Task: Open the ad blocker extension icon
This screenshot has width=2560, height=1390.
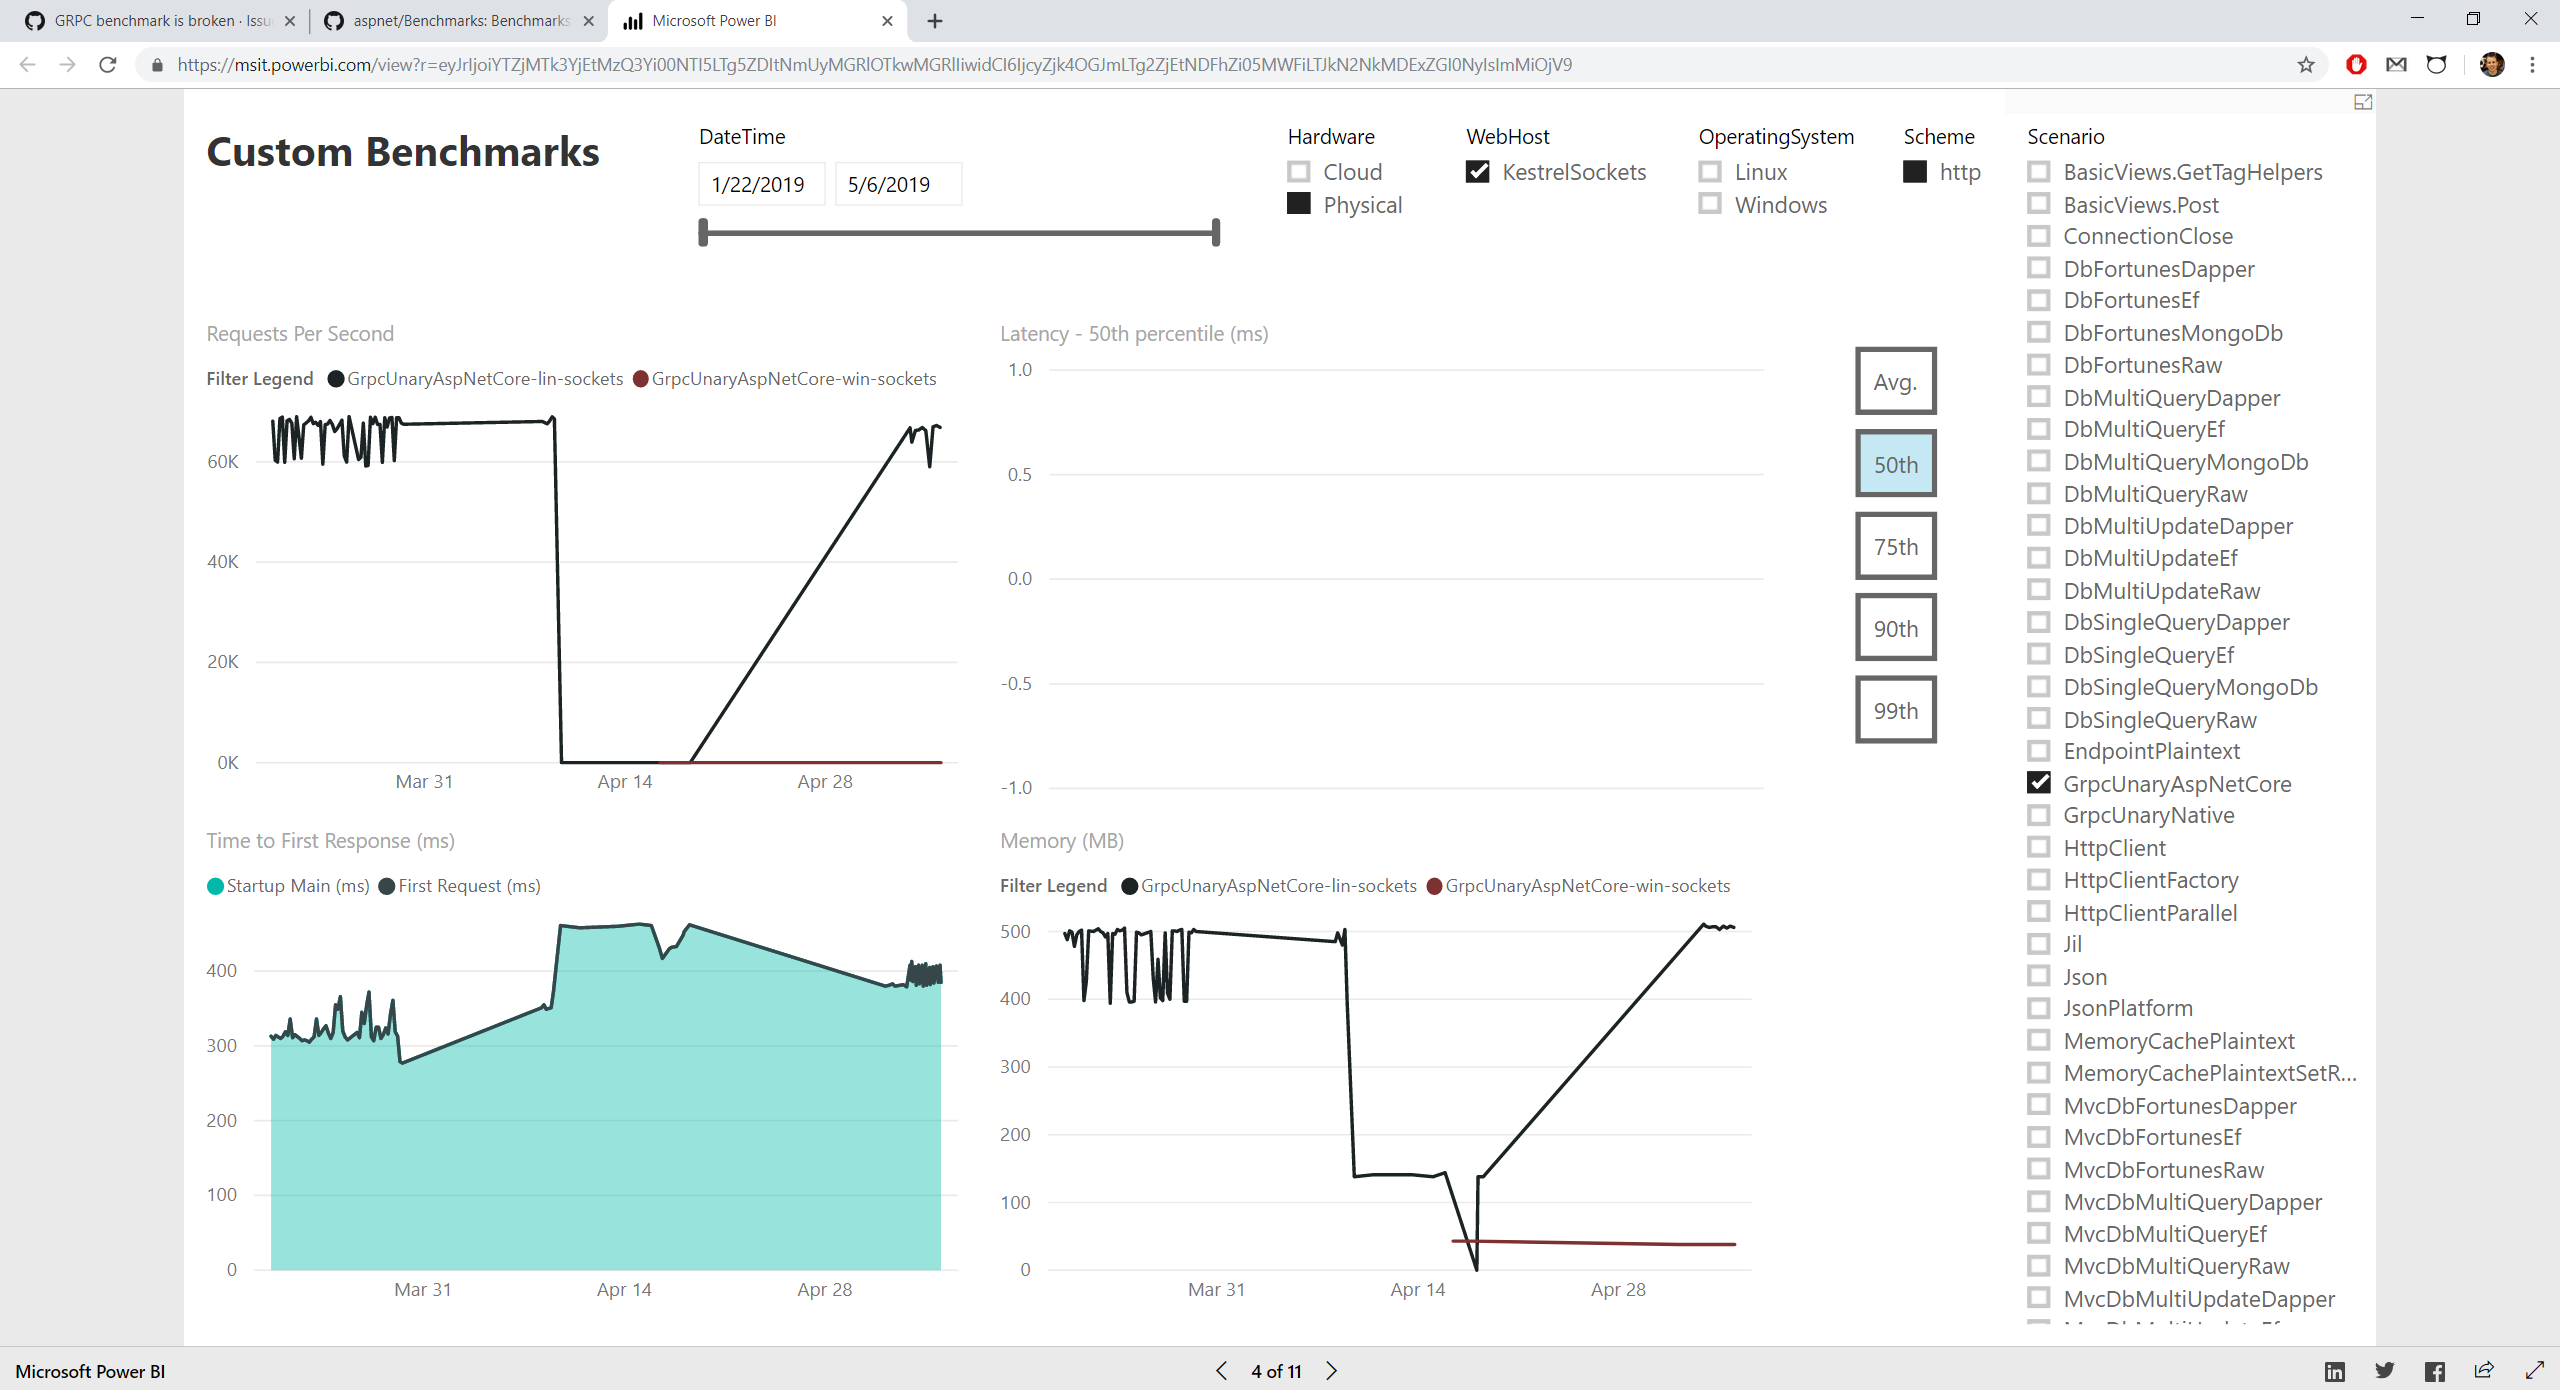Action: click(2356, 64)
